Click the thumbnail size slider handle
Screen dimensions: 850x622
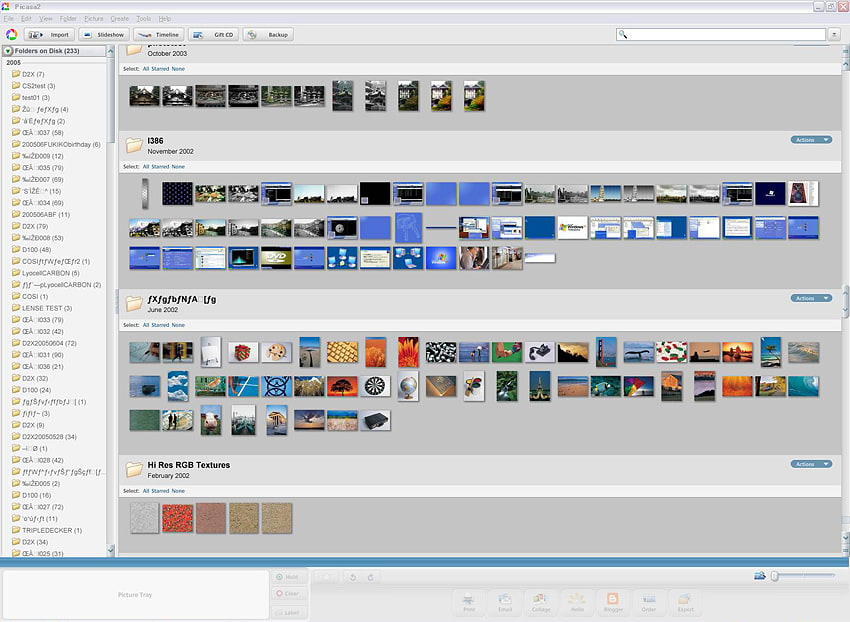click(775, 575)
